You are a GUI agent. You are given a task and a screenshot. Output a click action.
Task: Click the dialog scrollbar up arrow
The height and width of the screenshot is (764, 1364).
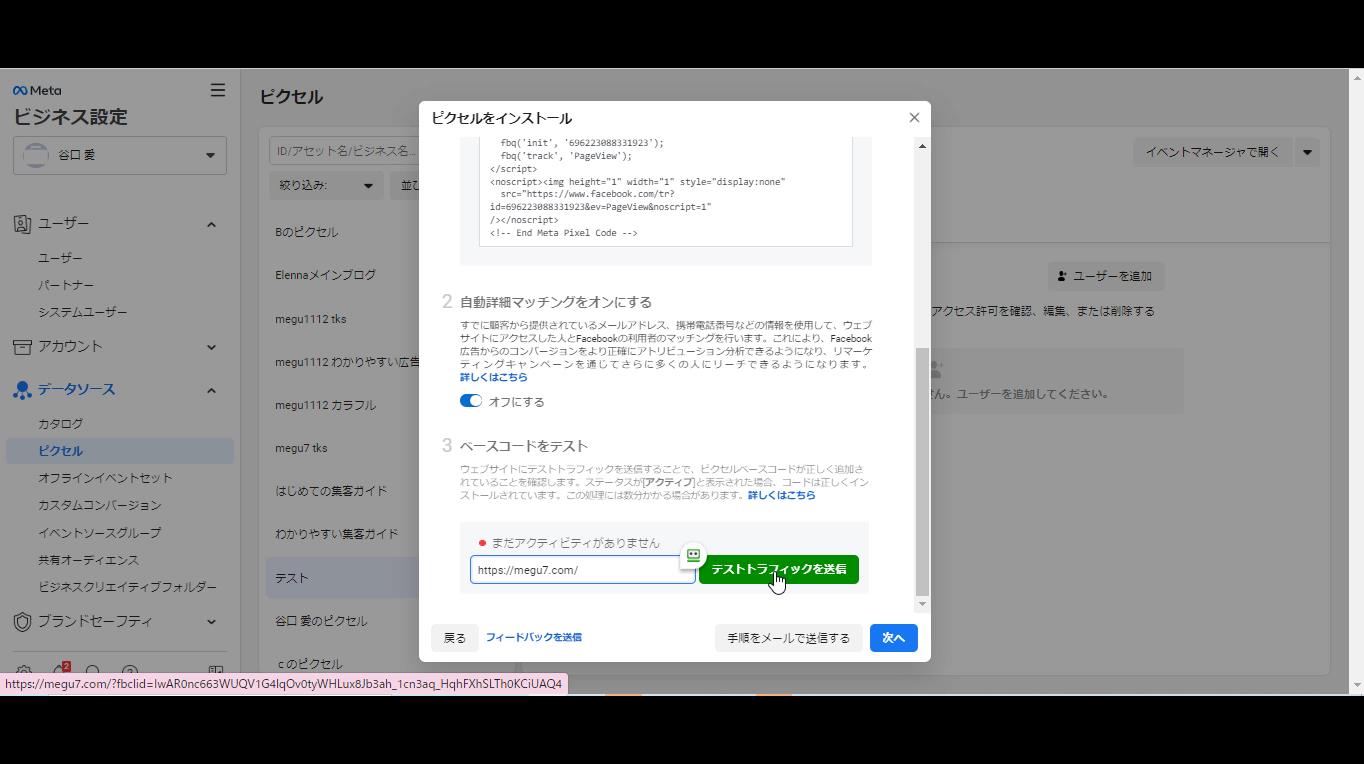922,146
